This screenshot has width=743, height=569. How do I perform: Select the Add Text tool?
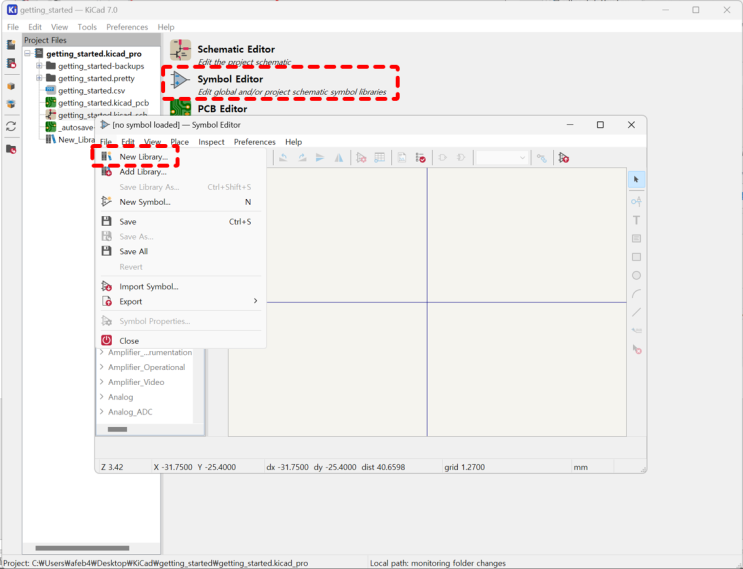click(636, 220)
